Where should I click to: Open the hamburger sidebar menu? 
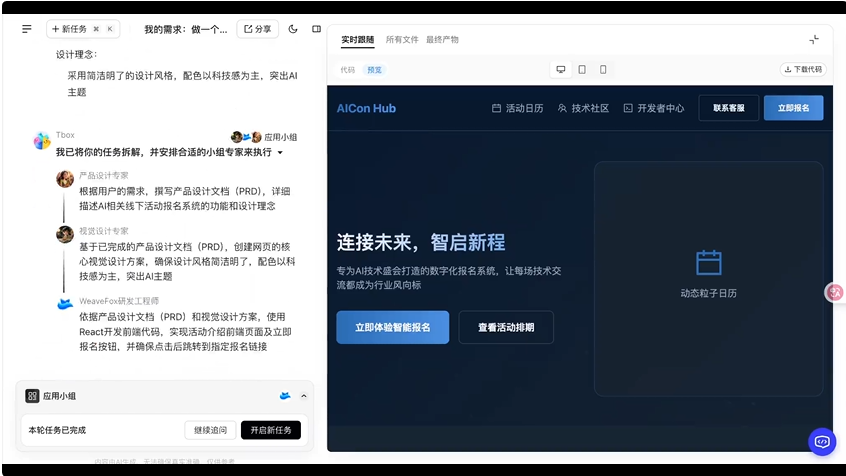[26, 29]
